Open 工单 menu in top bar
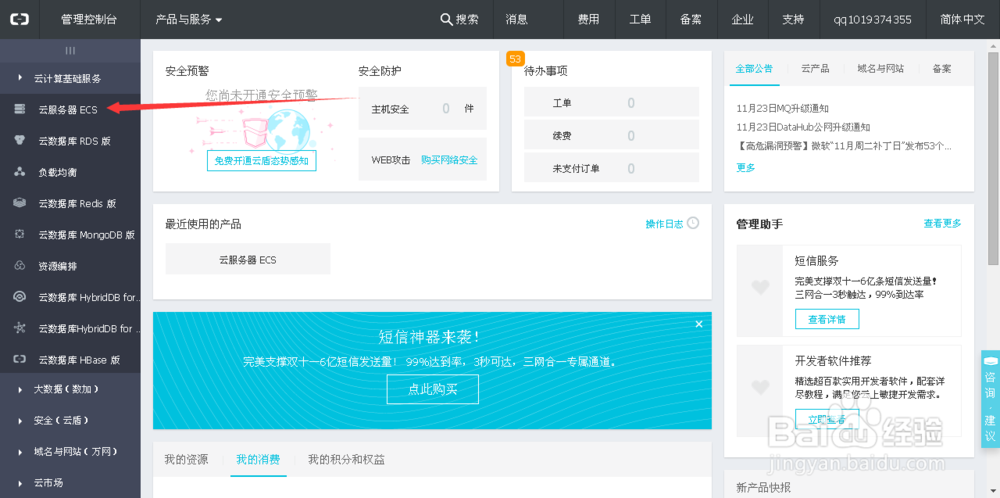 pos(640,20)
